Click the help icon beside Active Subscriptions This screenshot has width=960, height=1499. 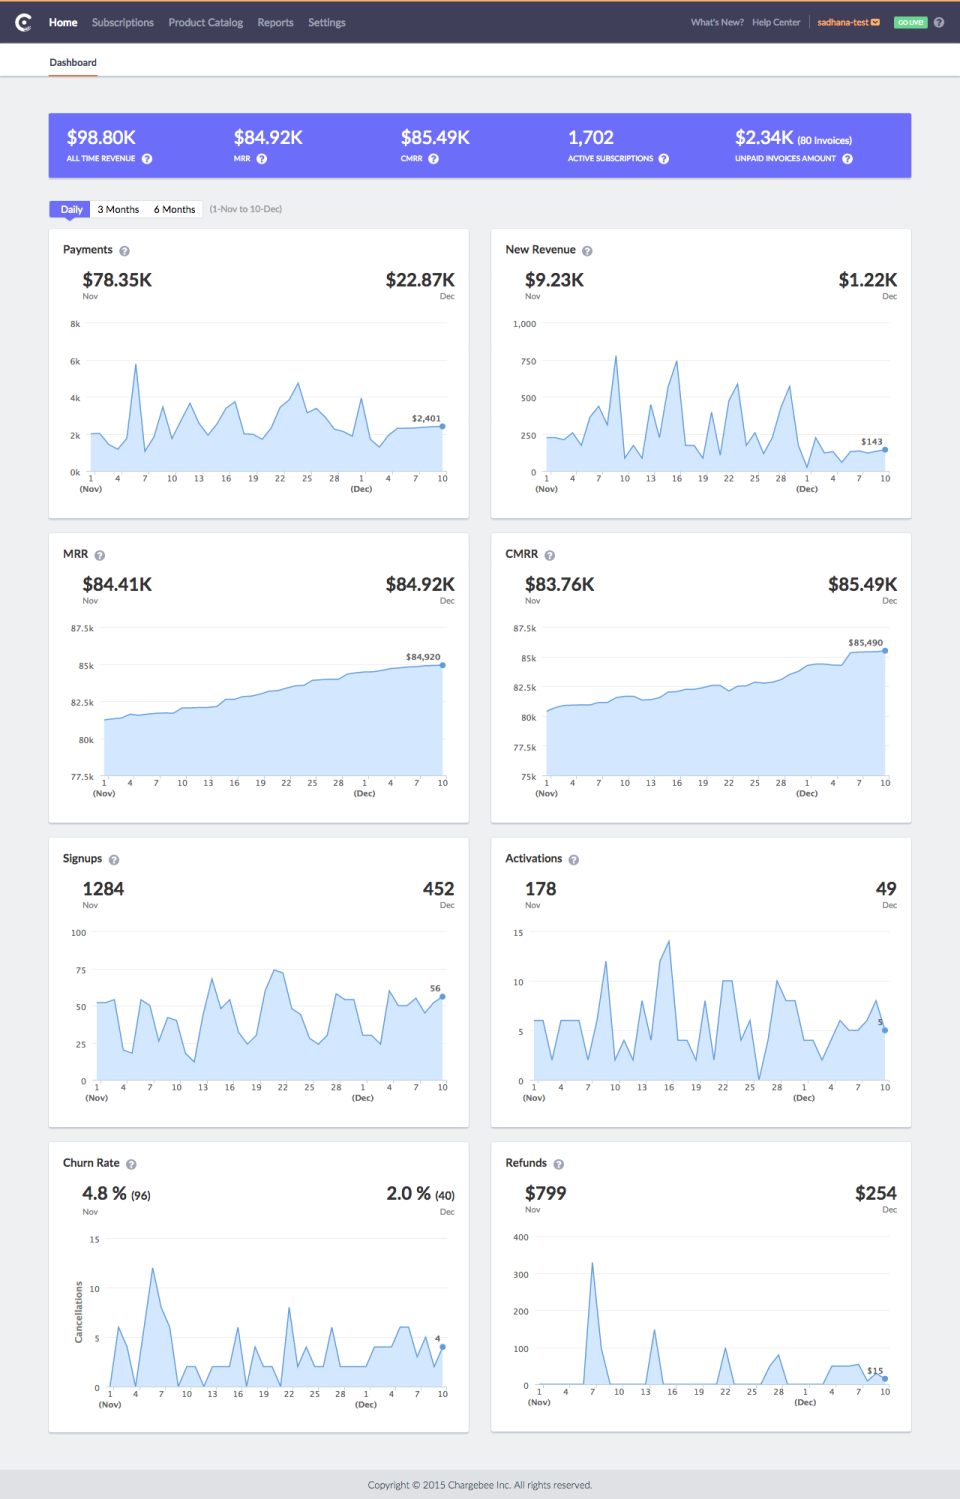pos(664,159)
